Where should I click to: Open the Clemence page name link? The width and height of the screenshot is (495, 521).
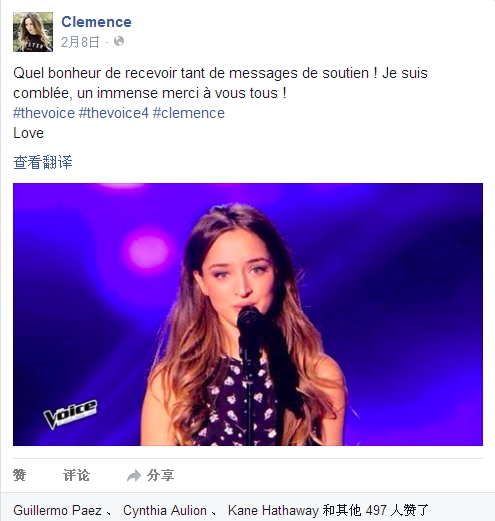96,22
